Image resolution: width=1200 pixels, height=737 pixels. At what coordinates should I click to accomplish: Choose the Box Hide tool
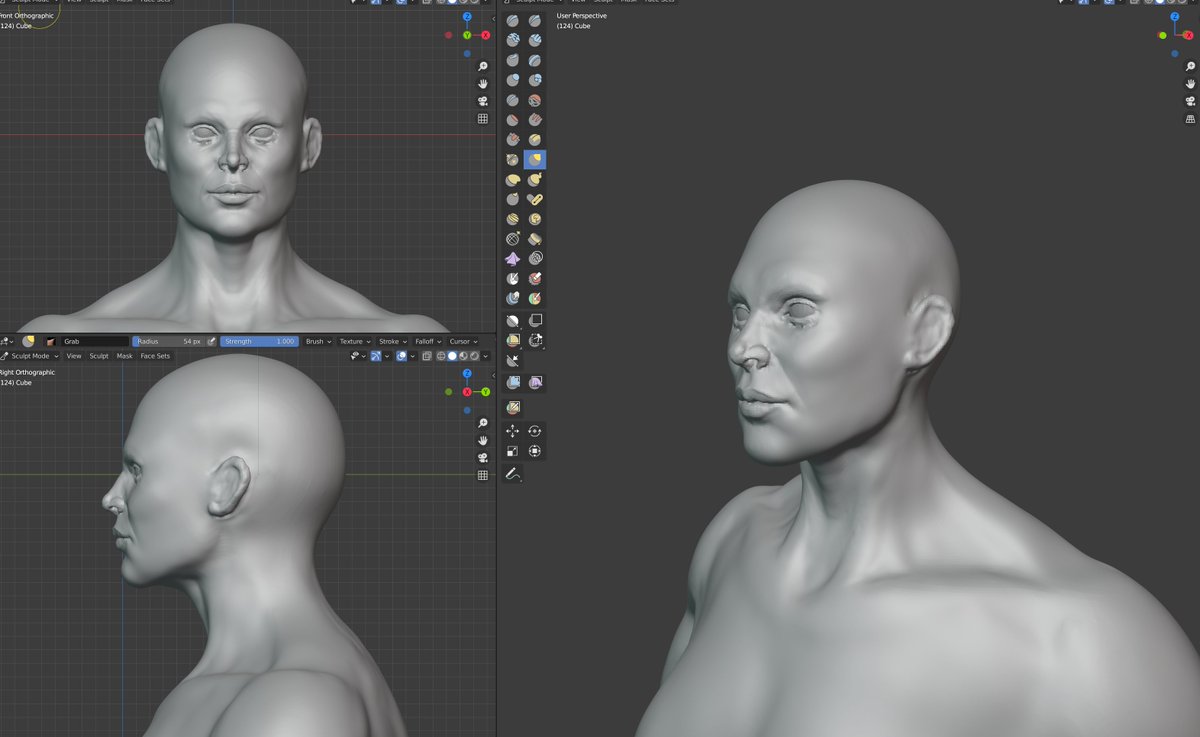click(x=535, y=321)
